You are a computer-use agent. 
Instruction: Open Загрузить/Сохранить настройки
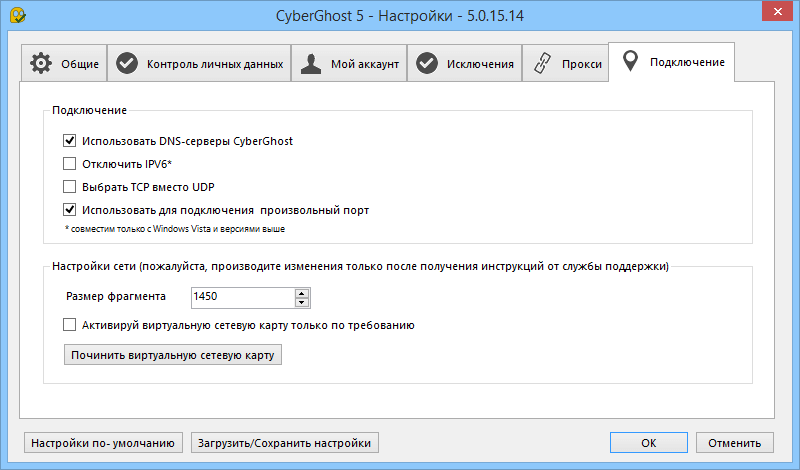click(x=285, y=442)
